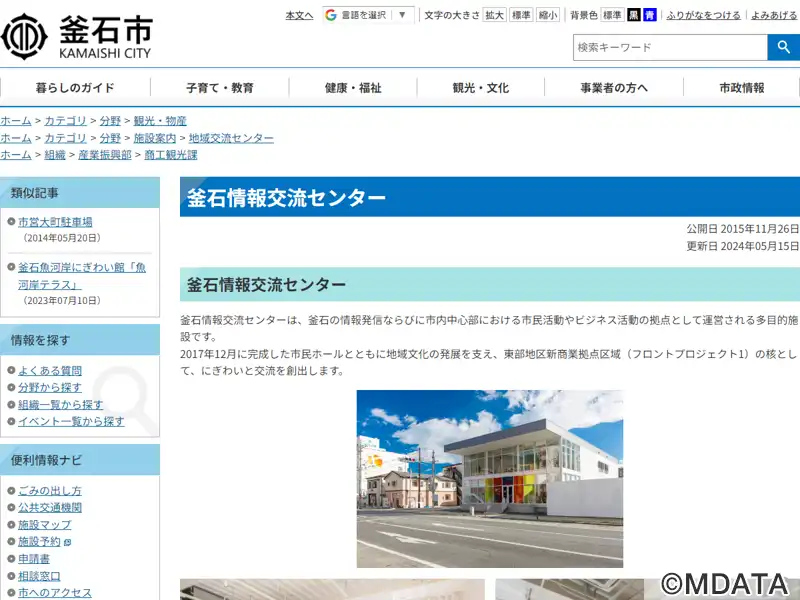Viewport: 800px width, 600px height.
Task: Open the 健康・福祉 menu
Action: 353,88
